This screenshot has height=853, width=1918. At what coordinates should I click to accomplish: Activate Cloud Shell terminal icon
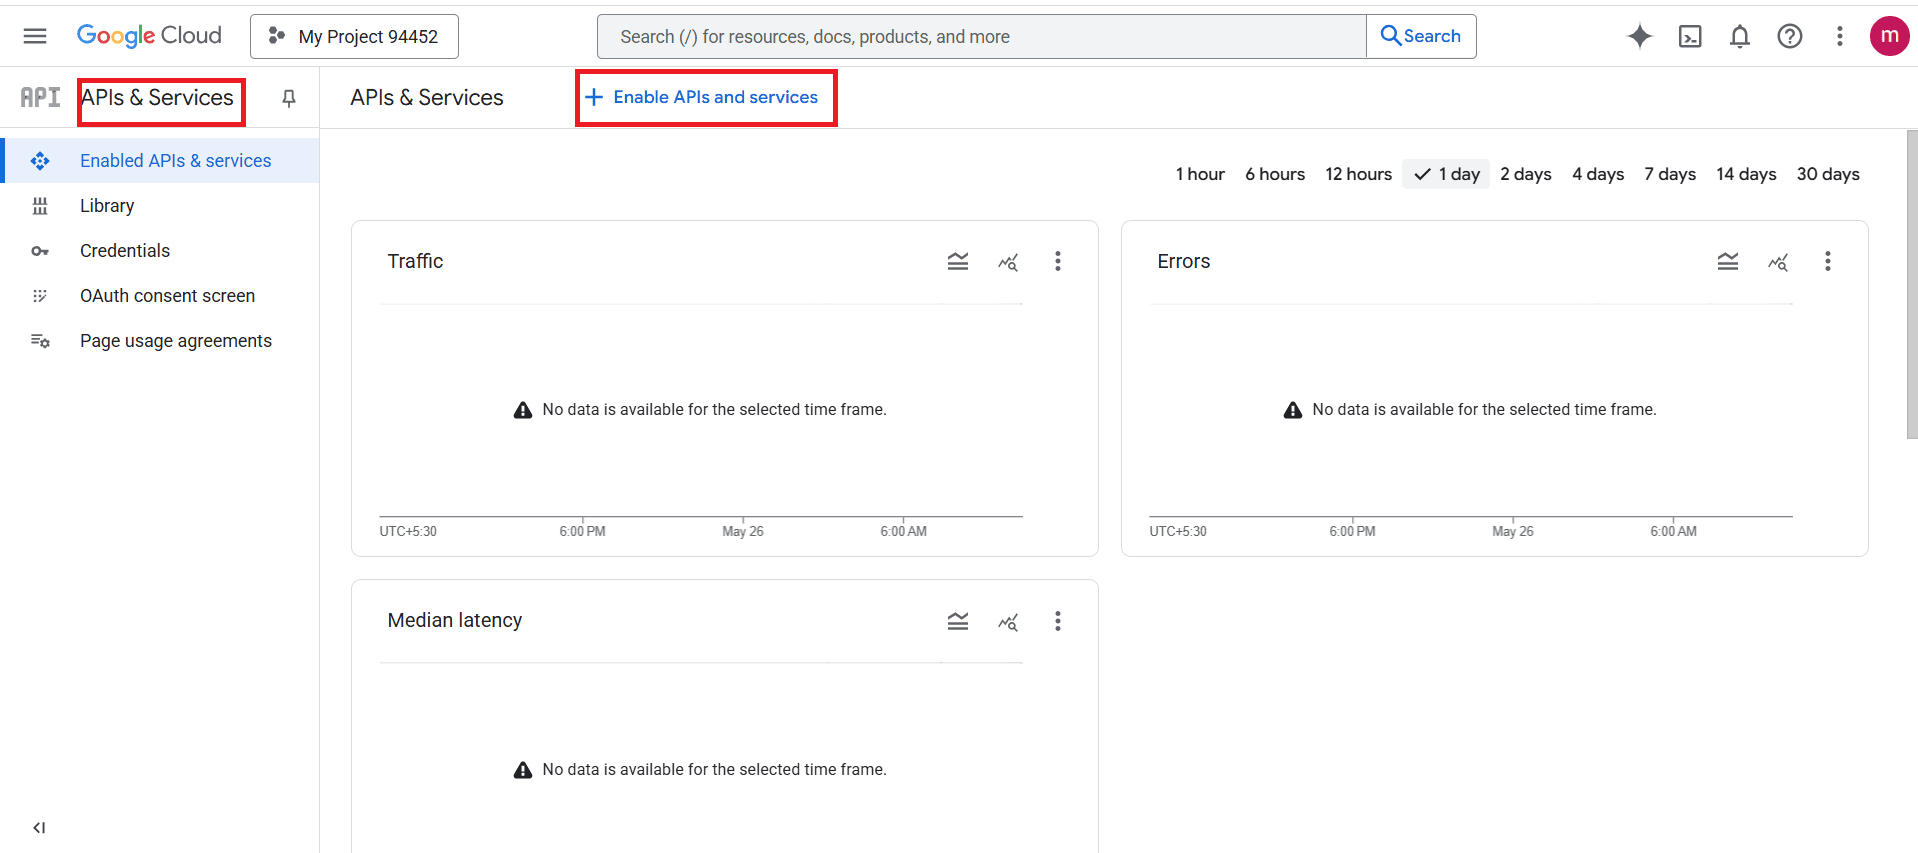[1689, 36]
